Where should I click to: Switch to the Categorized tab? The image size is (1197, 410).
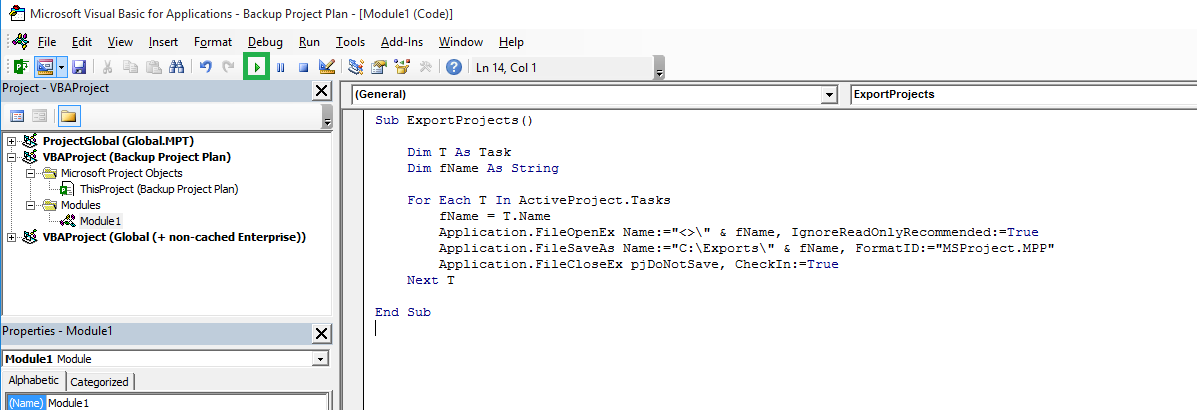[100, 382]
